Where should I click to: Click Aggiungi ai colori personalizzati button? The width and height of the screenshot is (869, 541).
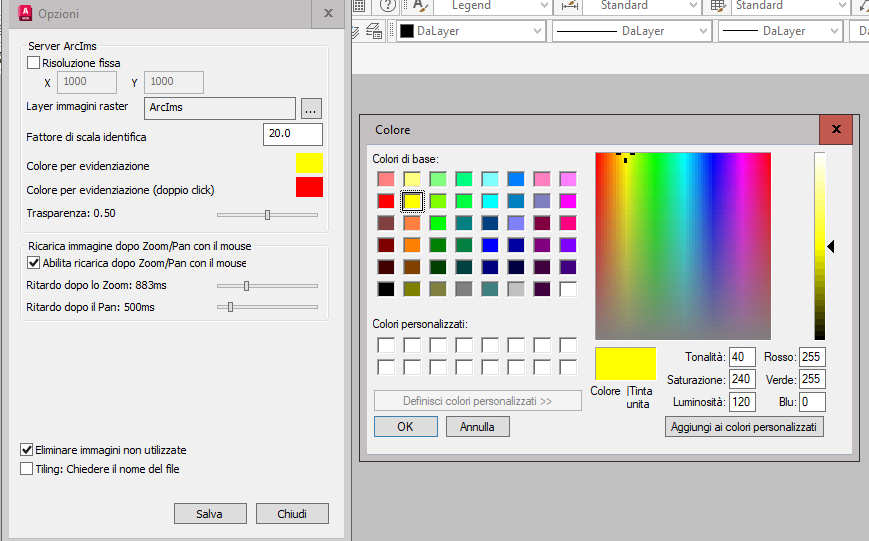coord(744,427)
